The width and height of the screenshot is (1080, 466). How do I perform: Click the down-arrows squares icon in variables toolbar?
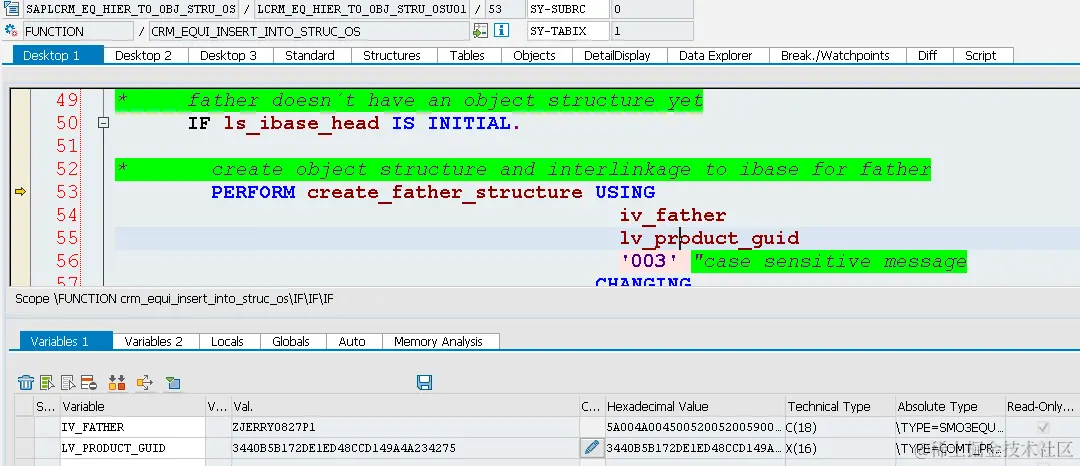(117, 383)
